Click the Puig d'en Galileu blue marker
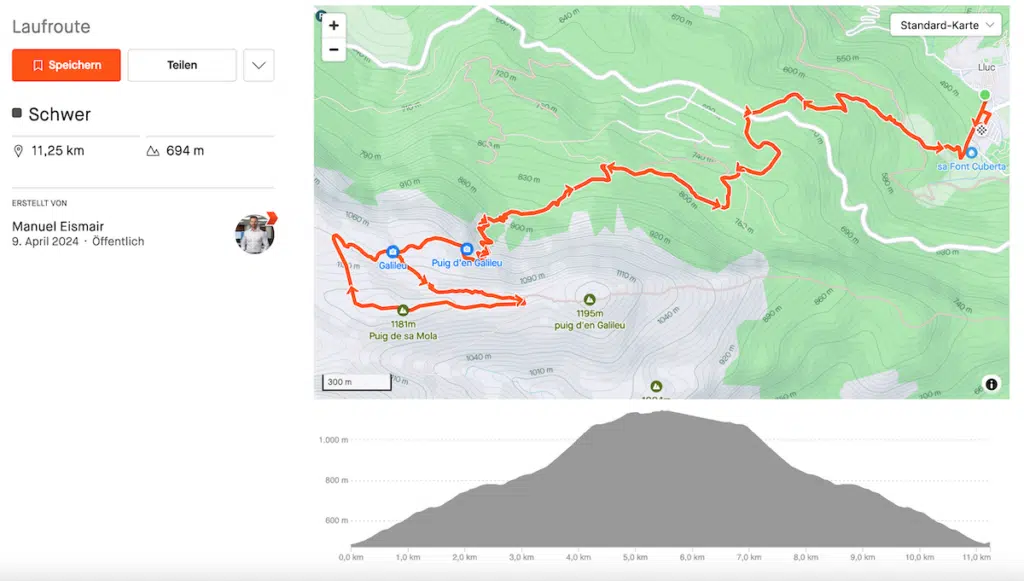 (467, 249)
